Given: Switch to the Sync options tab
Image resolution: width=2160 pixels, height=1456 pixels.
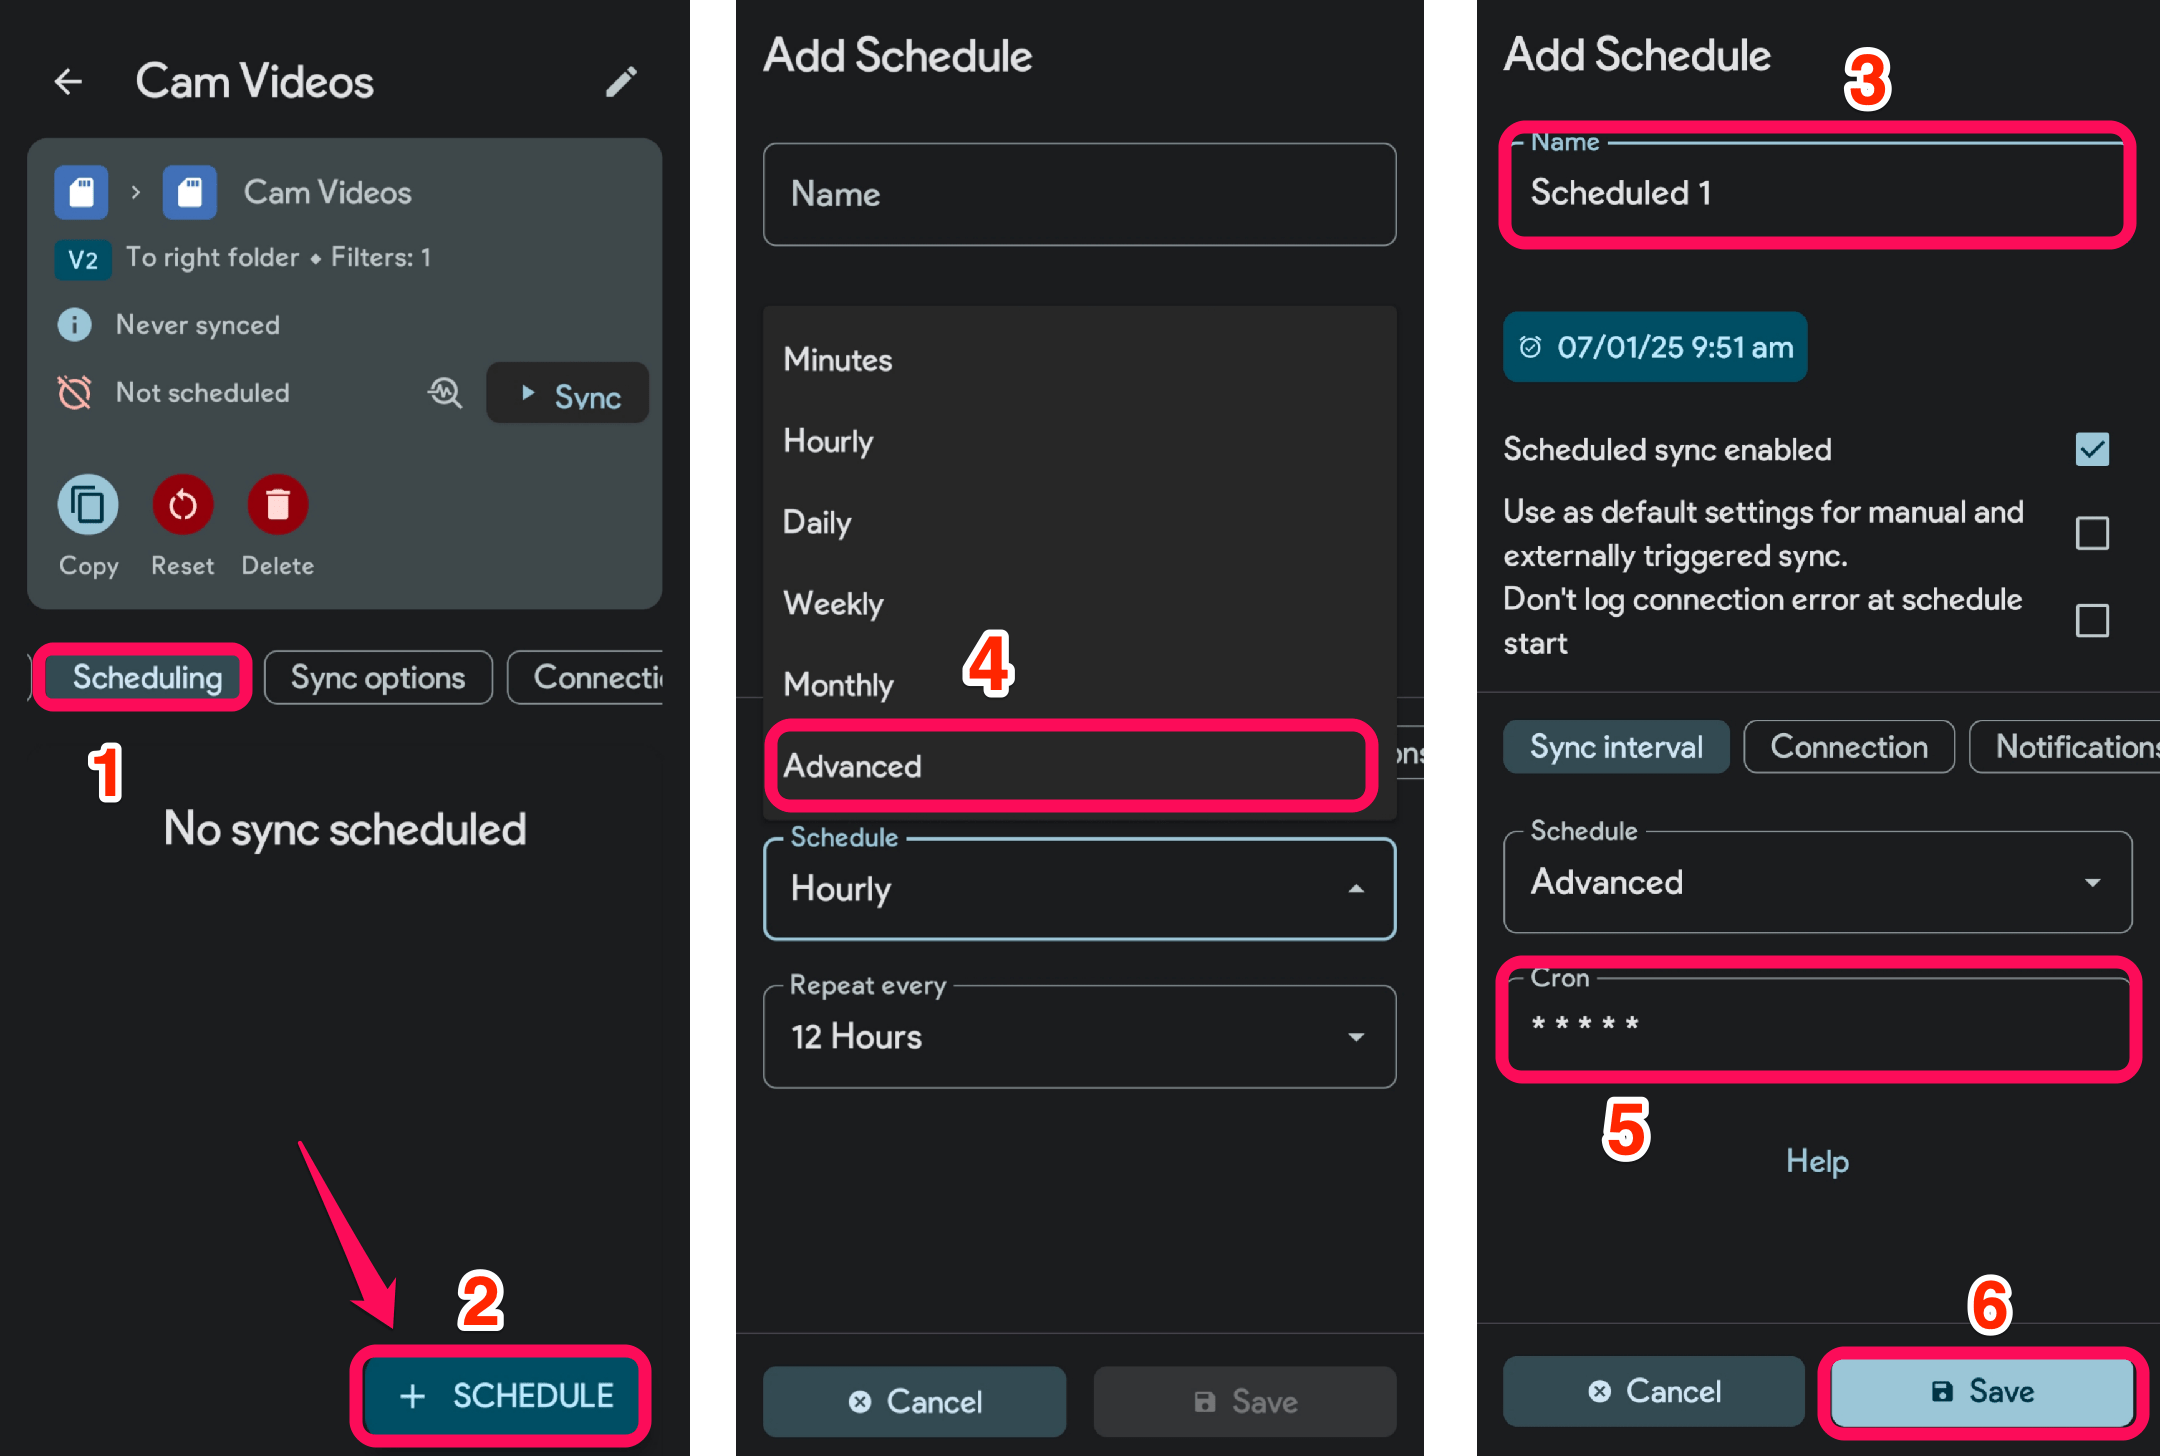Looking at the screenshot, I should [377, 676].
